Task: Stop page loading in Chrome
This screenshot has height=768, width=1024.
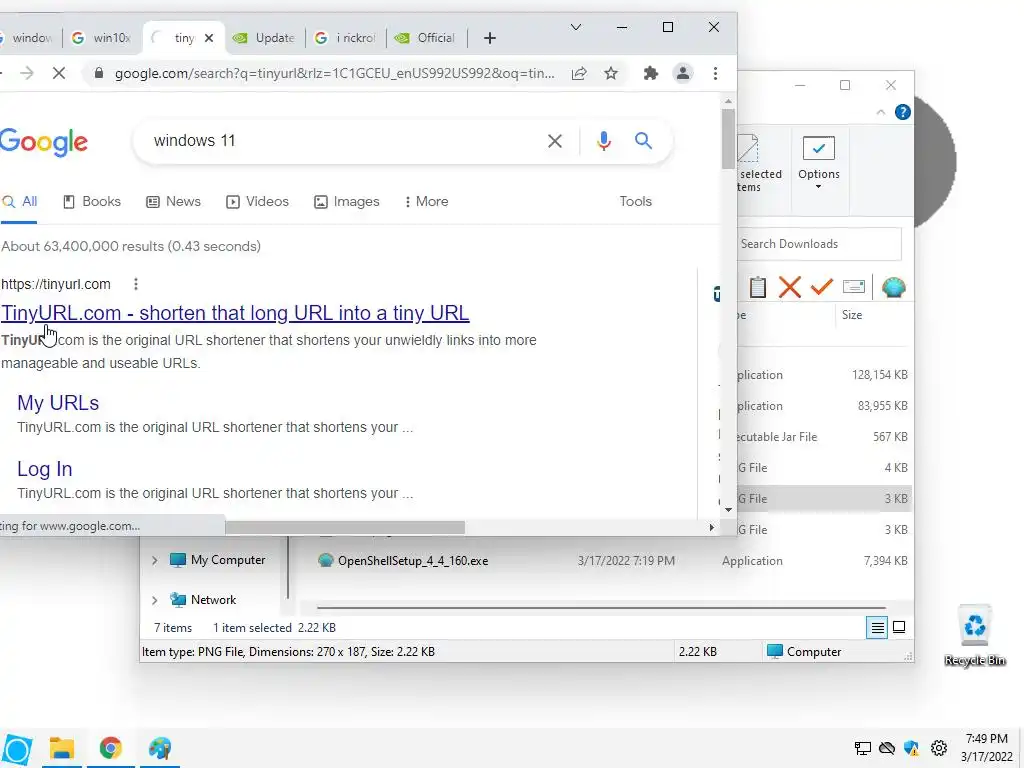Action: pos(59,73)
